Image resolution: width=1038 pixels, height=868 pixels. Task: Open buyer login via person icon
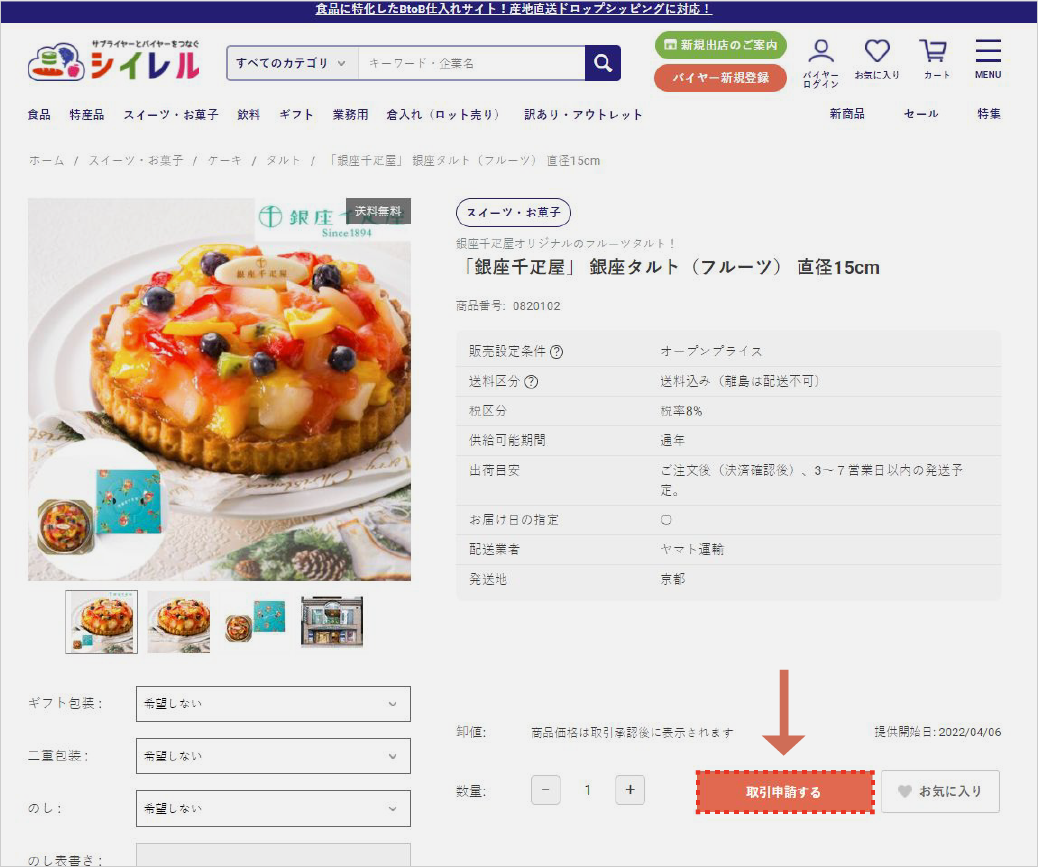[821, 52]
